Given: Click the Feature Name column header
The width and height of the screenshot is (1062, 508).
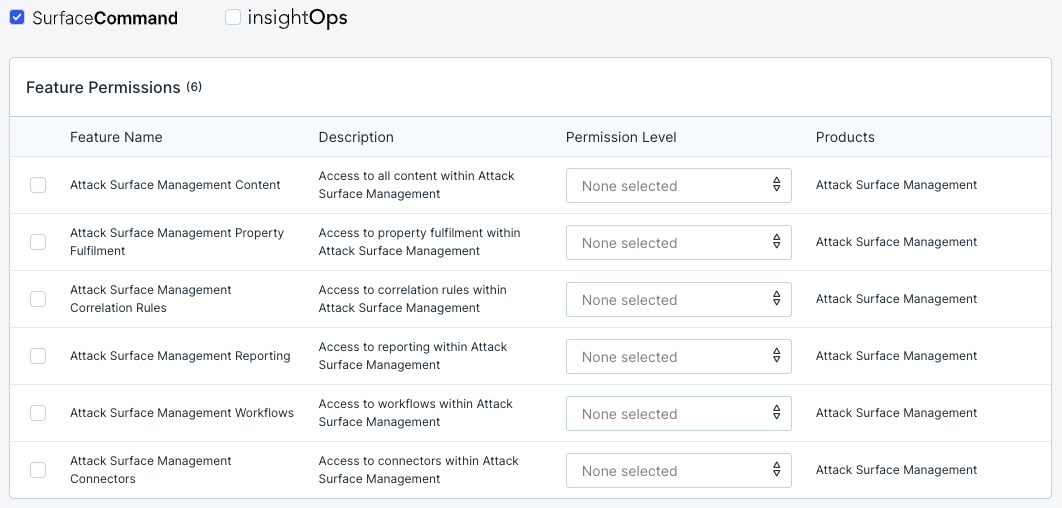Looking at the screenshot, I should pyautogui.click(x=116, y=137).
